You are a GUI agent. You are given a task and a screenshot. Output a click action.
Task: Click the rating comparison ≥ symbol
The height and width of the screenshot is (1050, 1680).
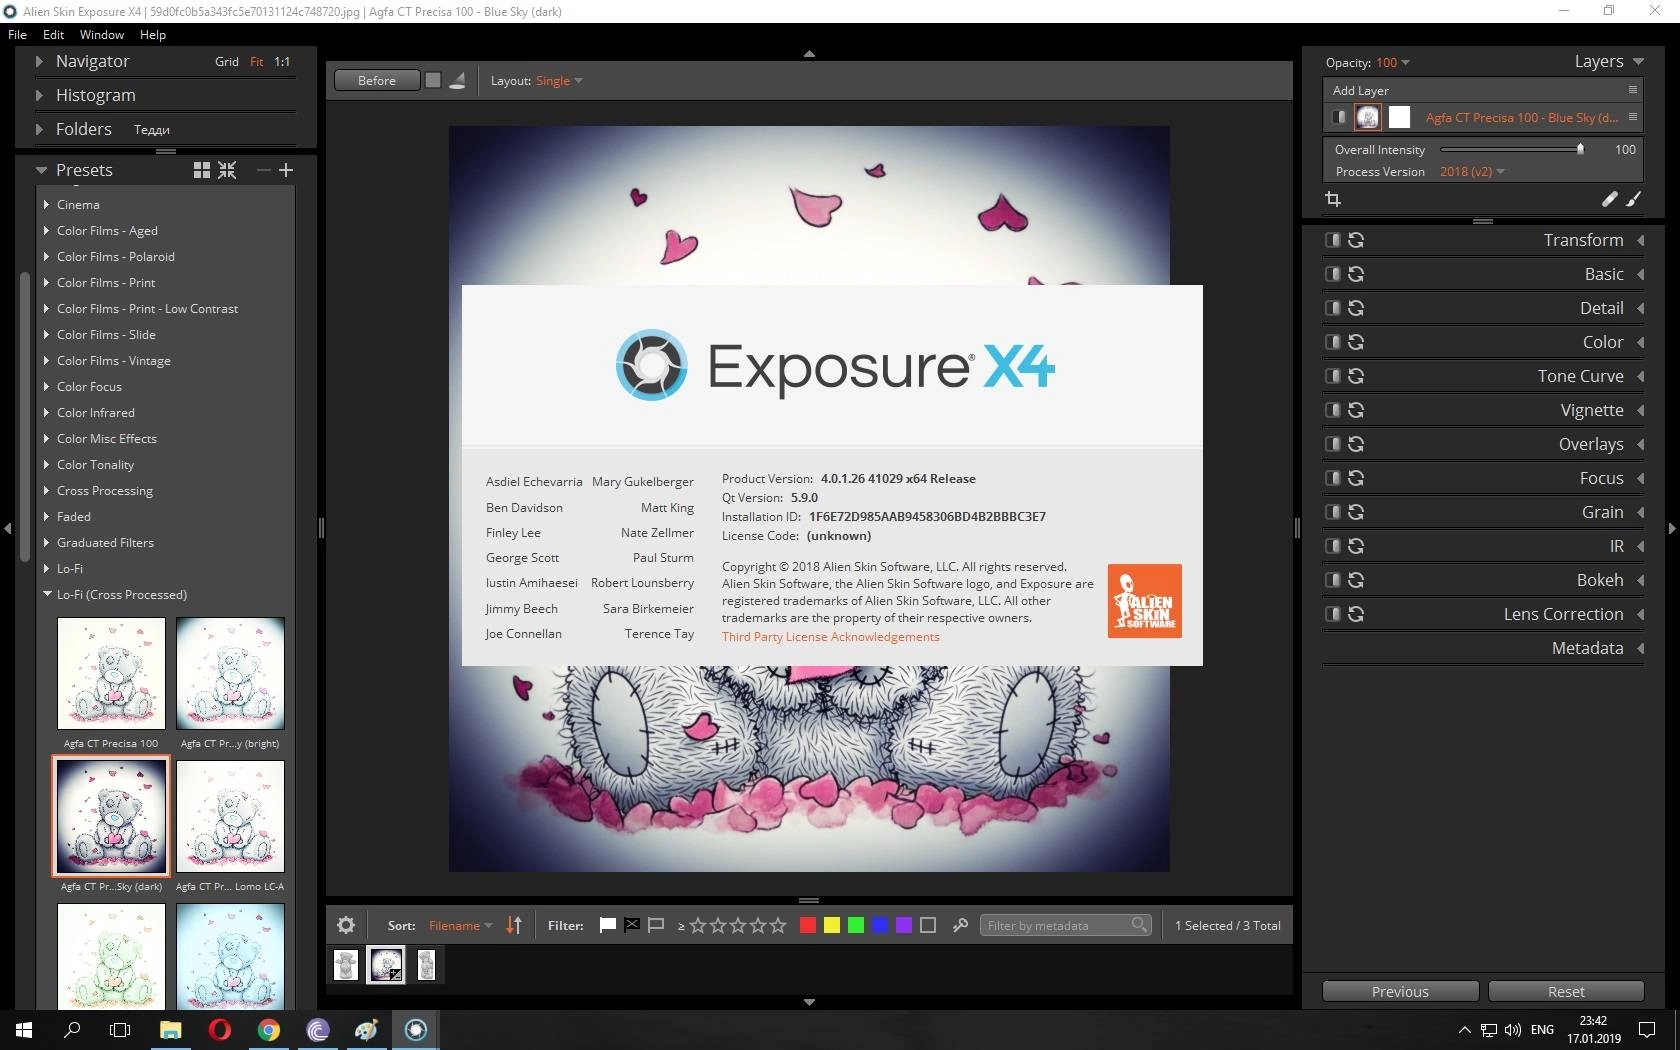681,926
